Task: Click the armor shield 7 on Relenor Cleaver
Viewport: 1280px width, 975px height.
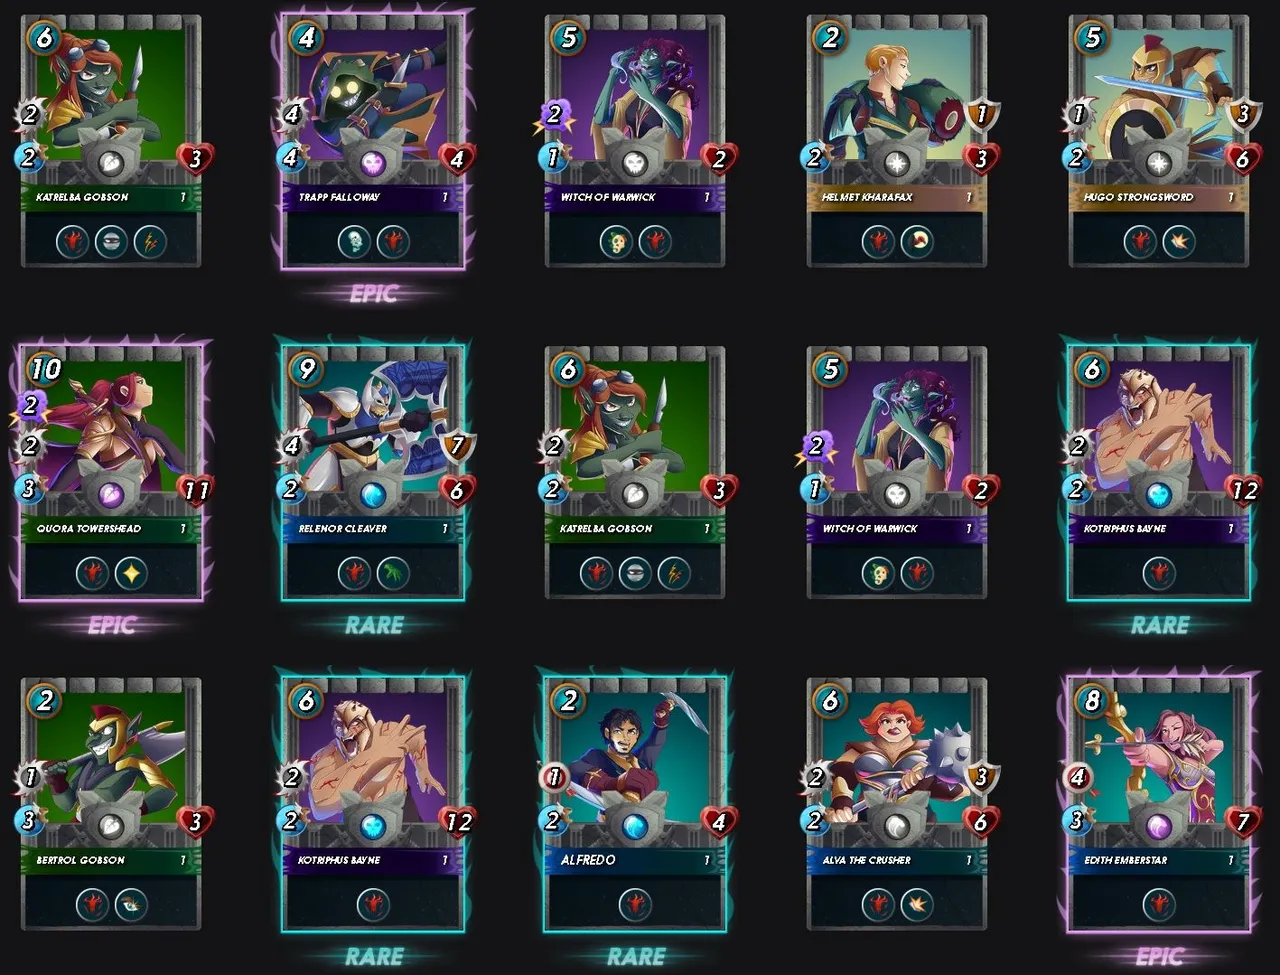Action: pos(458,447)
